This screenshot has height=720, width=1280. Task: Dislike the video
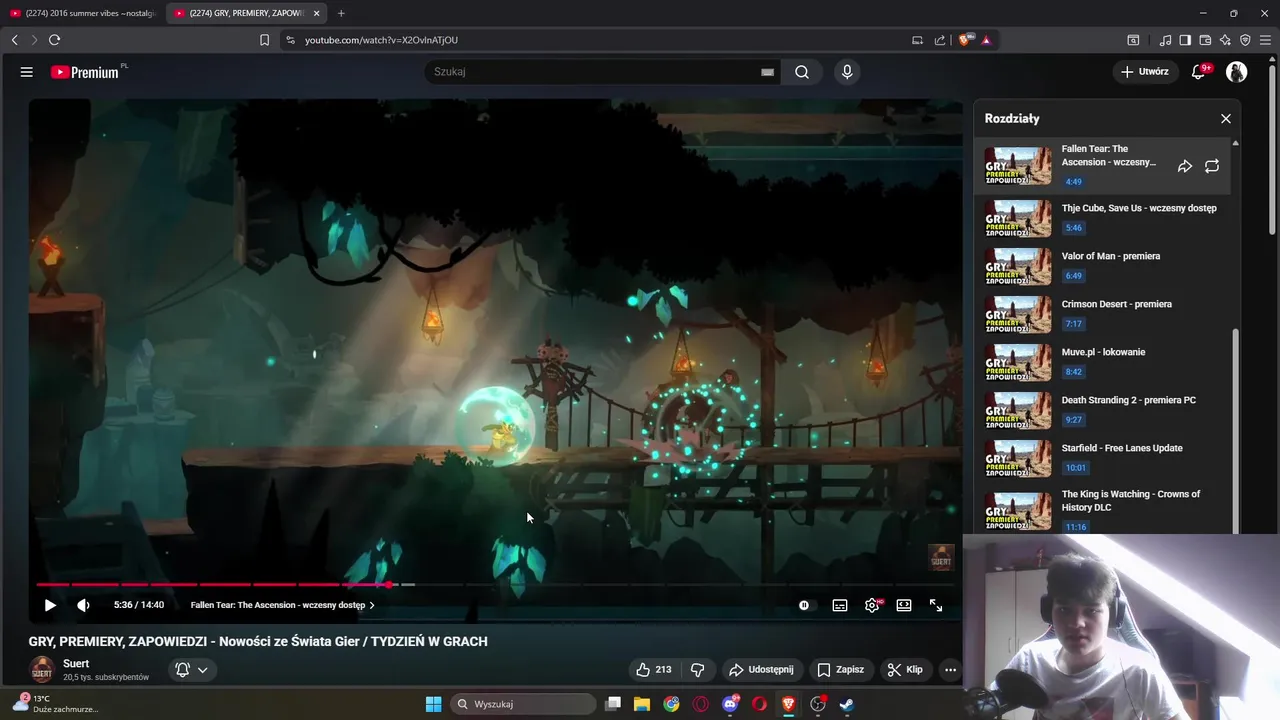click(x=698, y=670)
